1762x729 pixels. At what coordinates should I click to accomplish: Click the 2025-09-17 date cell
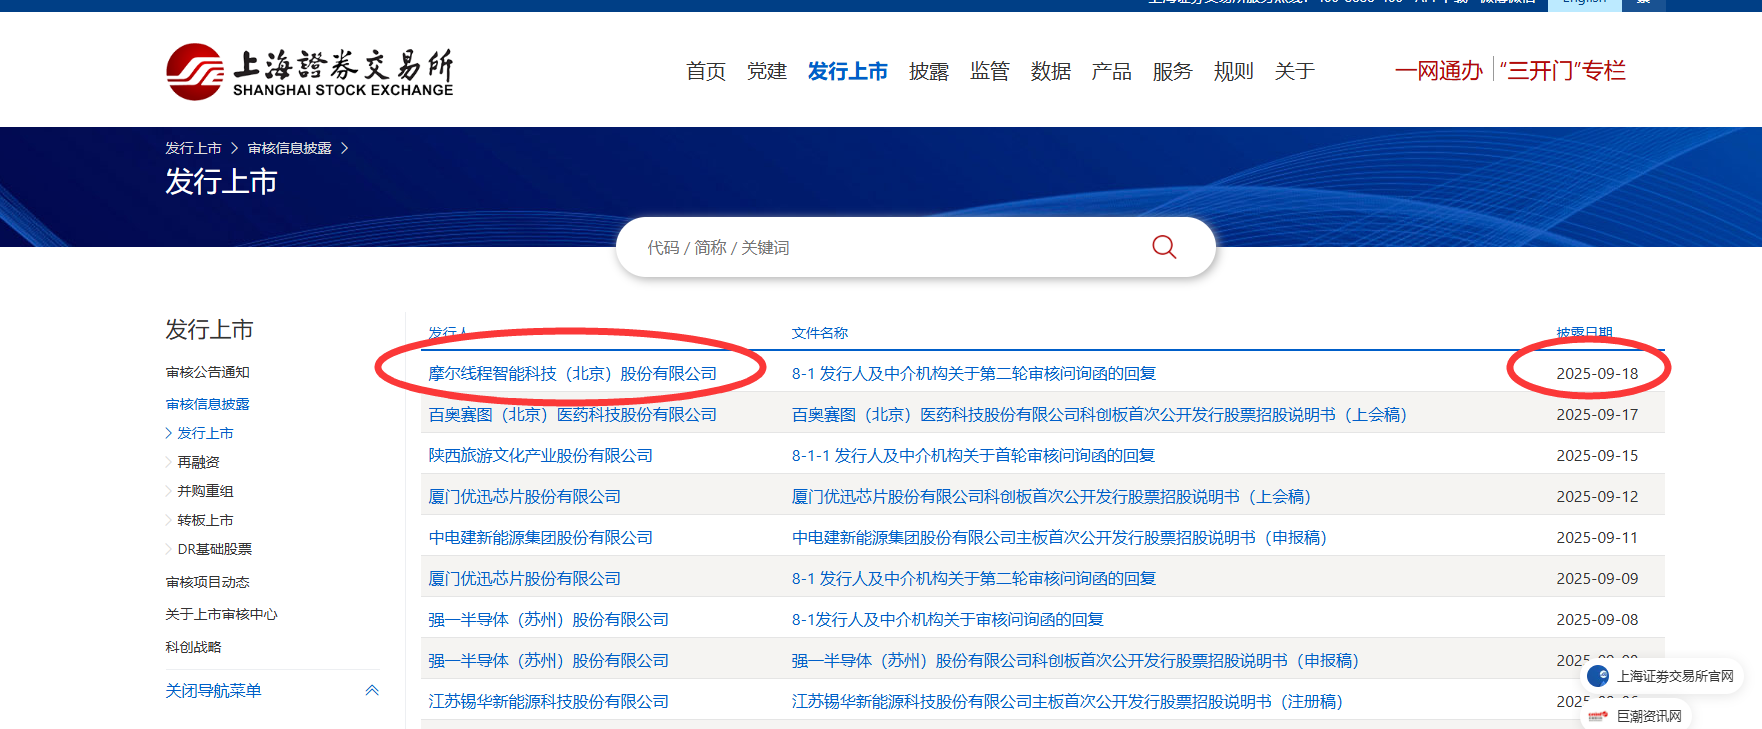point(1597,414)
